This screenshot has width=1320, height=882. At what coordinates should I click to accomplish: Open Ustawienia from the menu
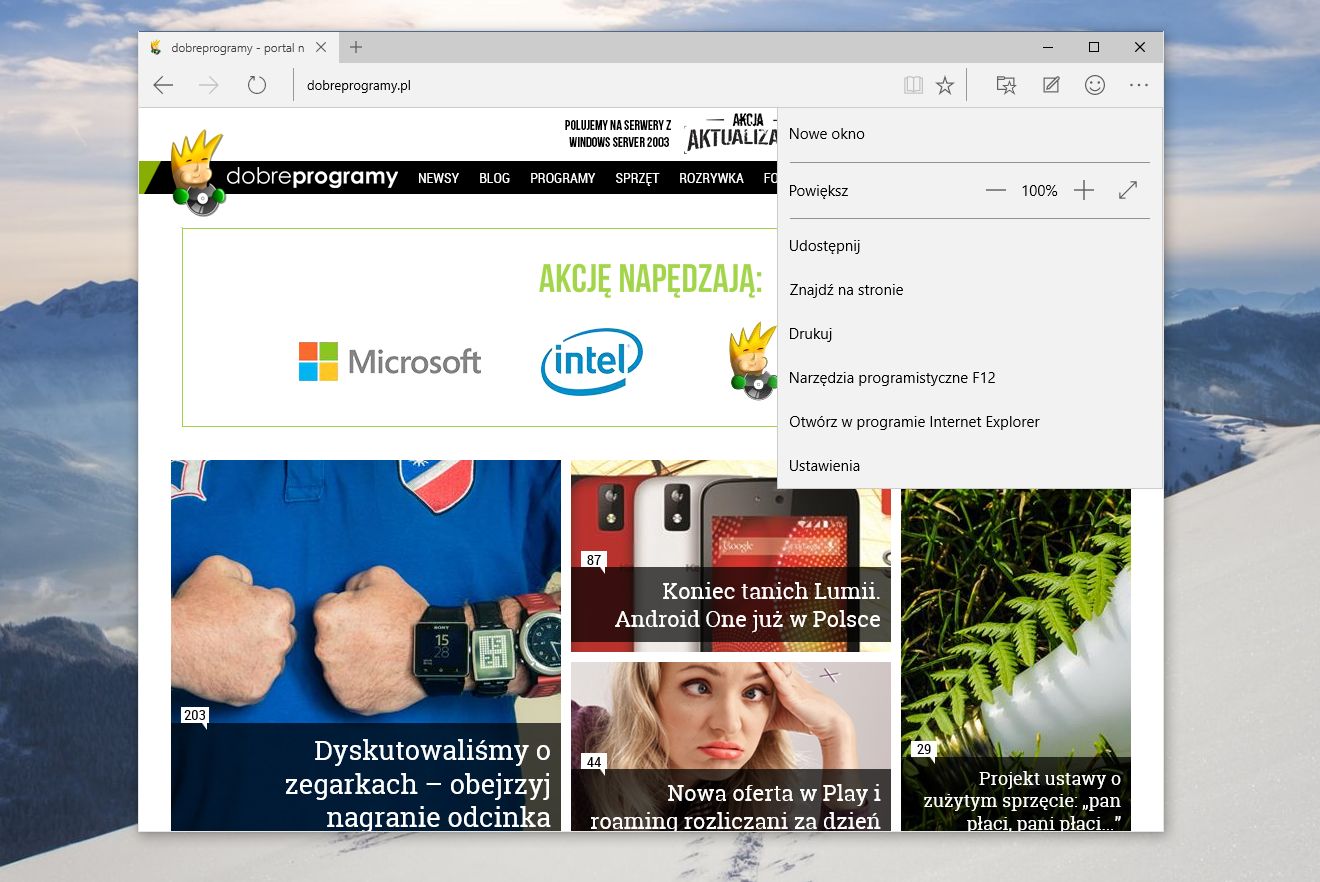(x=970, y=466)
